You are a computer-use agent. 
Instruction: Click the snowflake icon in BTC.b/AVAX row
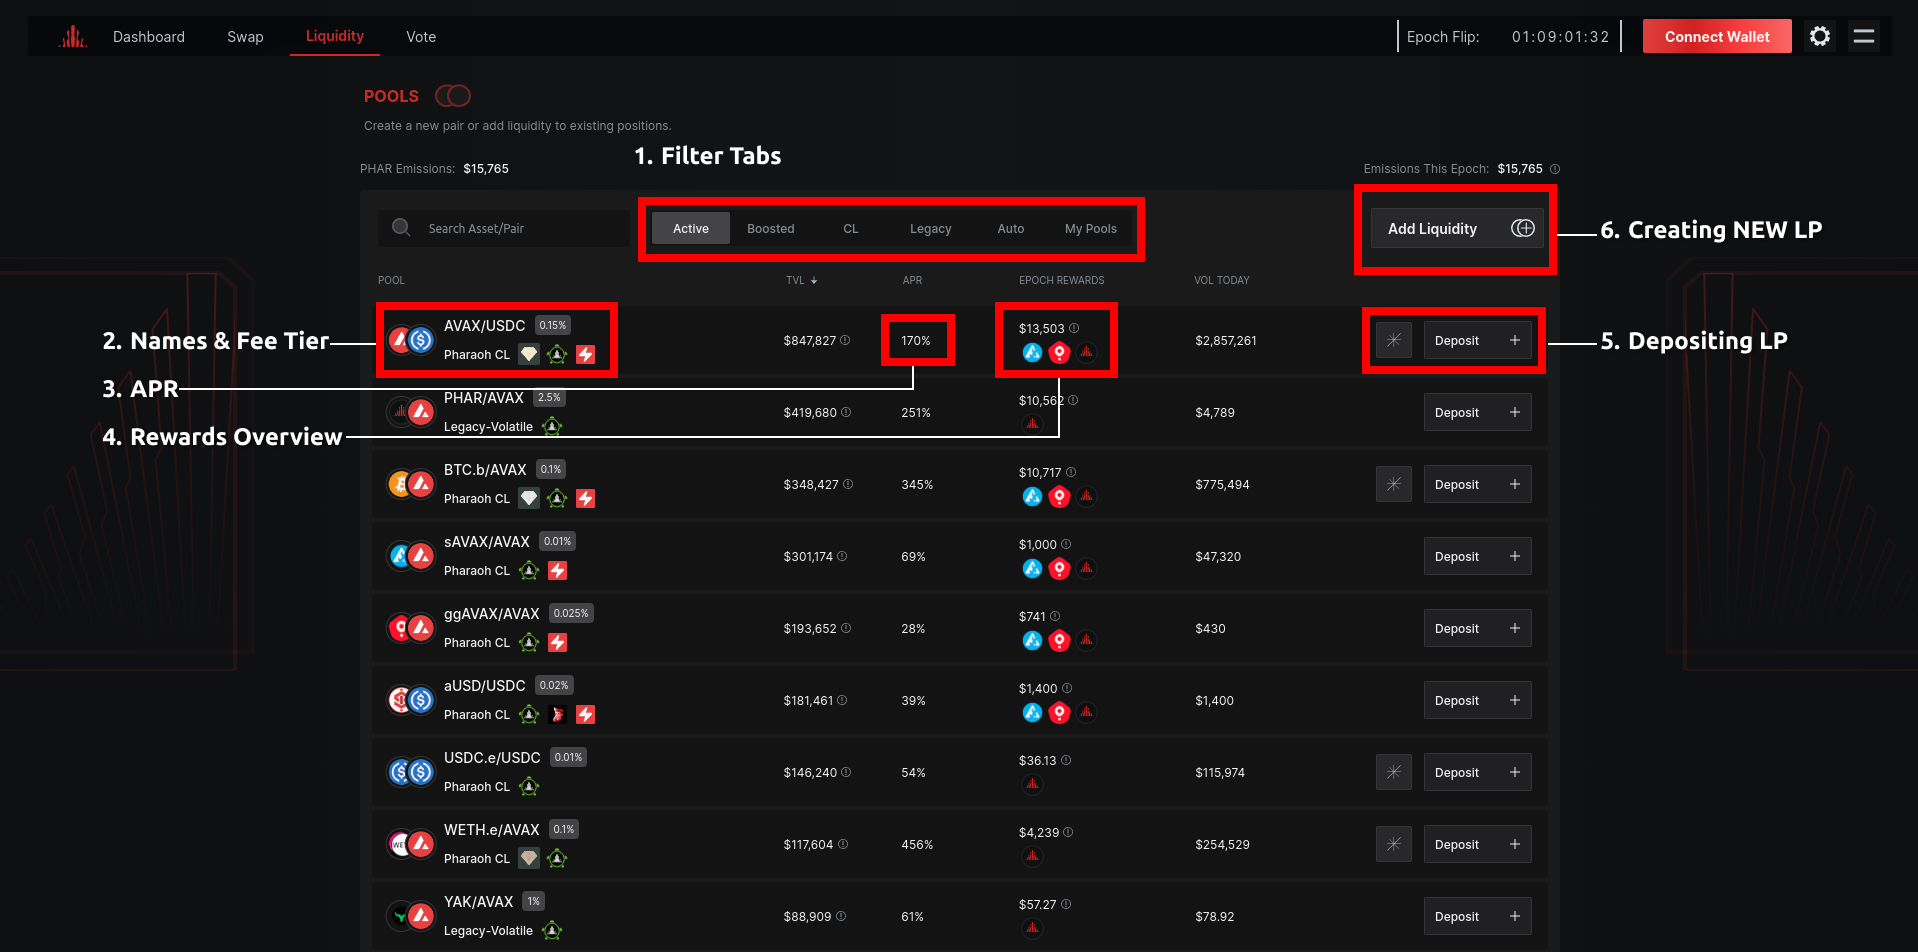(1394, 484)
